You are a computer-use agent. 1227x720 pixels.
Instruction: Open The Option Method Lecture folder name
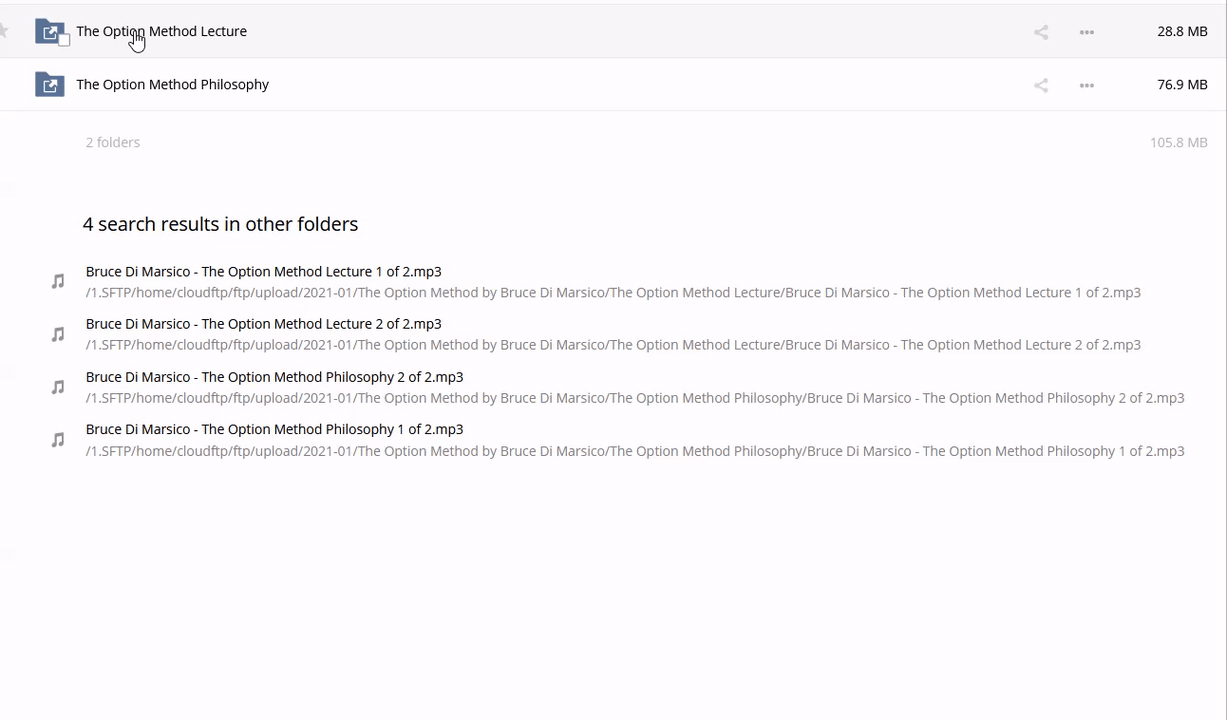click(x=161, y=31)
